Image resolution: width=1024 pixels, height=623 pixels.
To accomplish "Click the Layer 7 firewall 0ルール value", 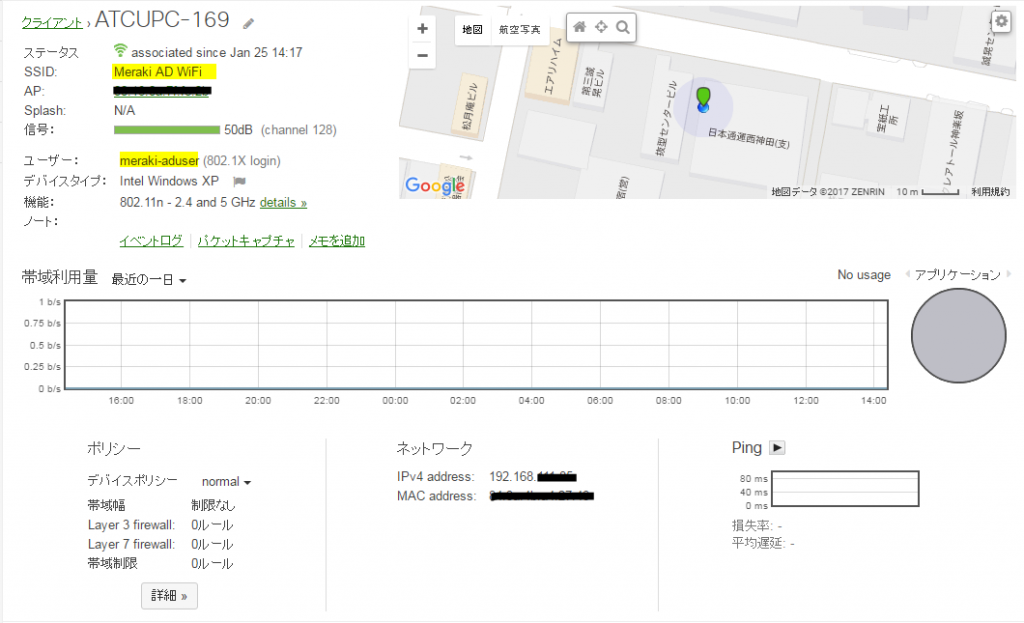I will pos(212,545).
